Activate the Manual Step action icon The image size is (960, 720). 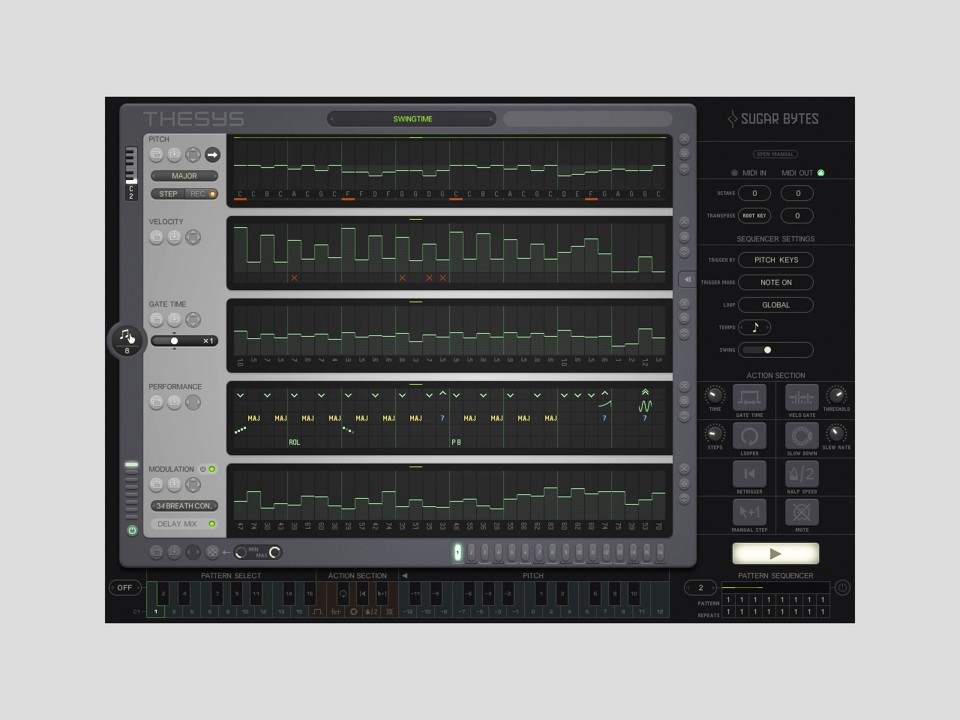pos(749,512)
